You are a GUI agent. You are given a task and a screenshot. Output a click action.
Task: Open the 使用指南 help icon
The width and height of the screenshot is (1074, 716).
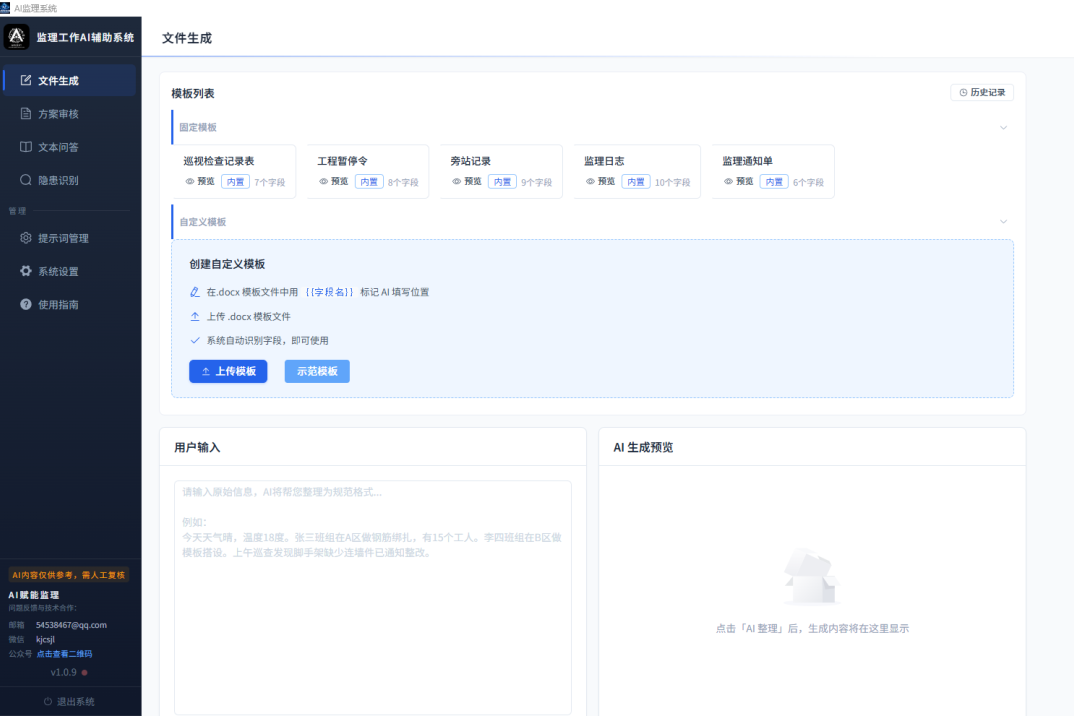click(x=26, y=304)
